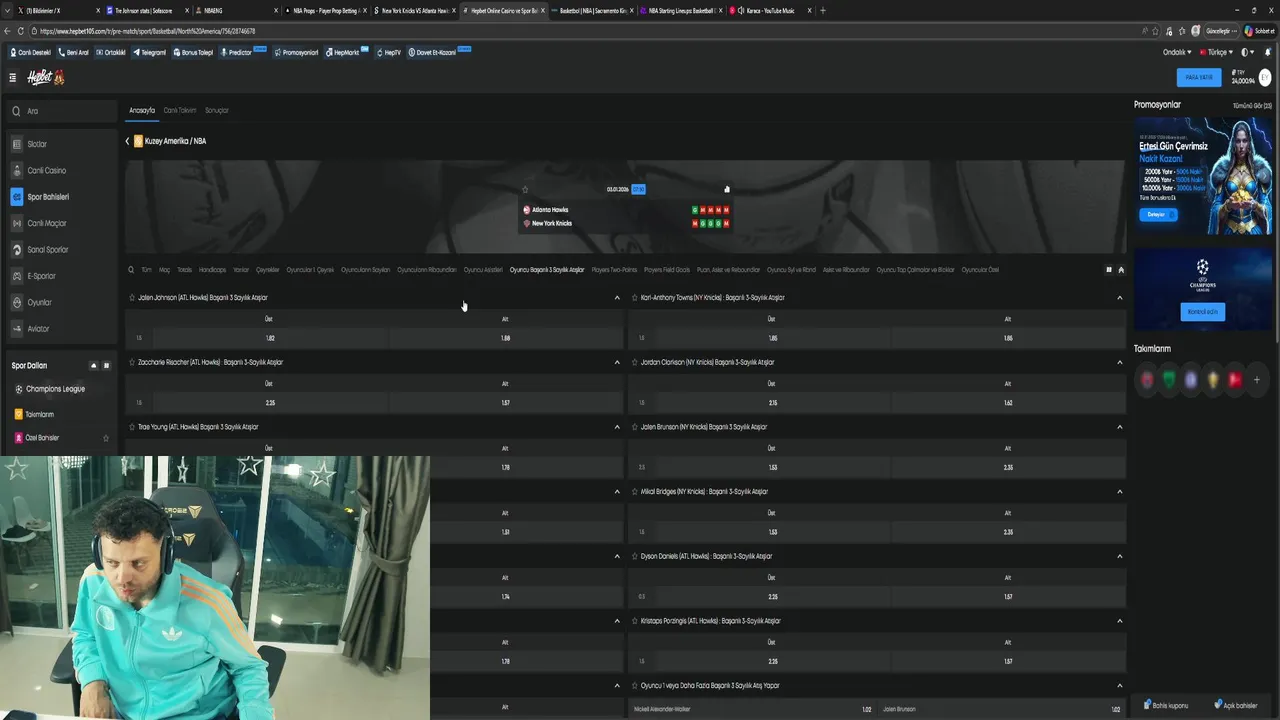Image resolution: width=1280 pixels, height=720 pixels.
Task: Toggle the dark/light theme selector
Action: 1247,52
